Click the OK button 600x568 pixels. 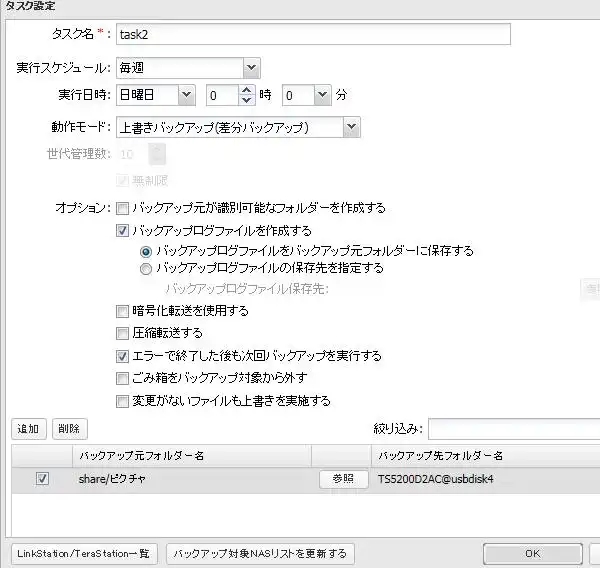tap(532, 553)
